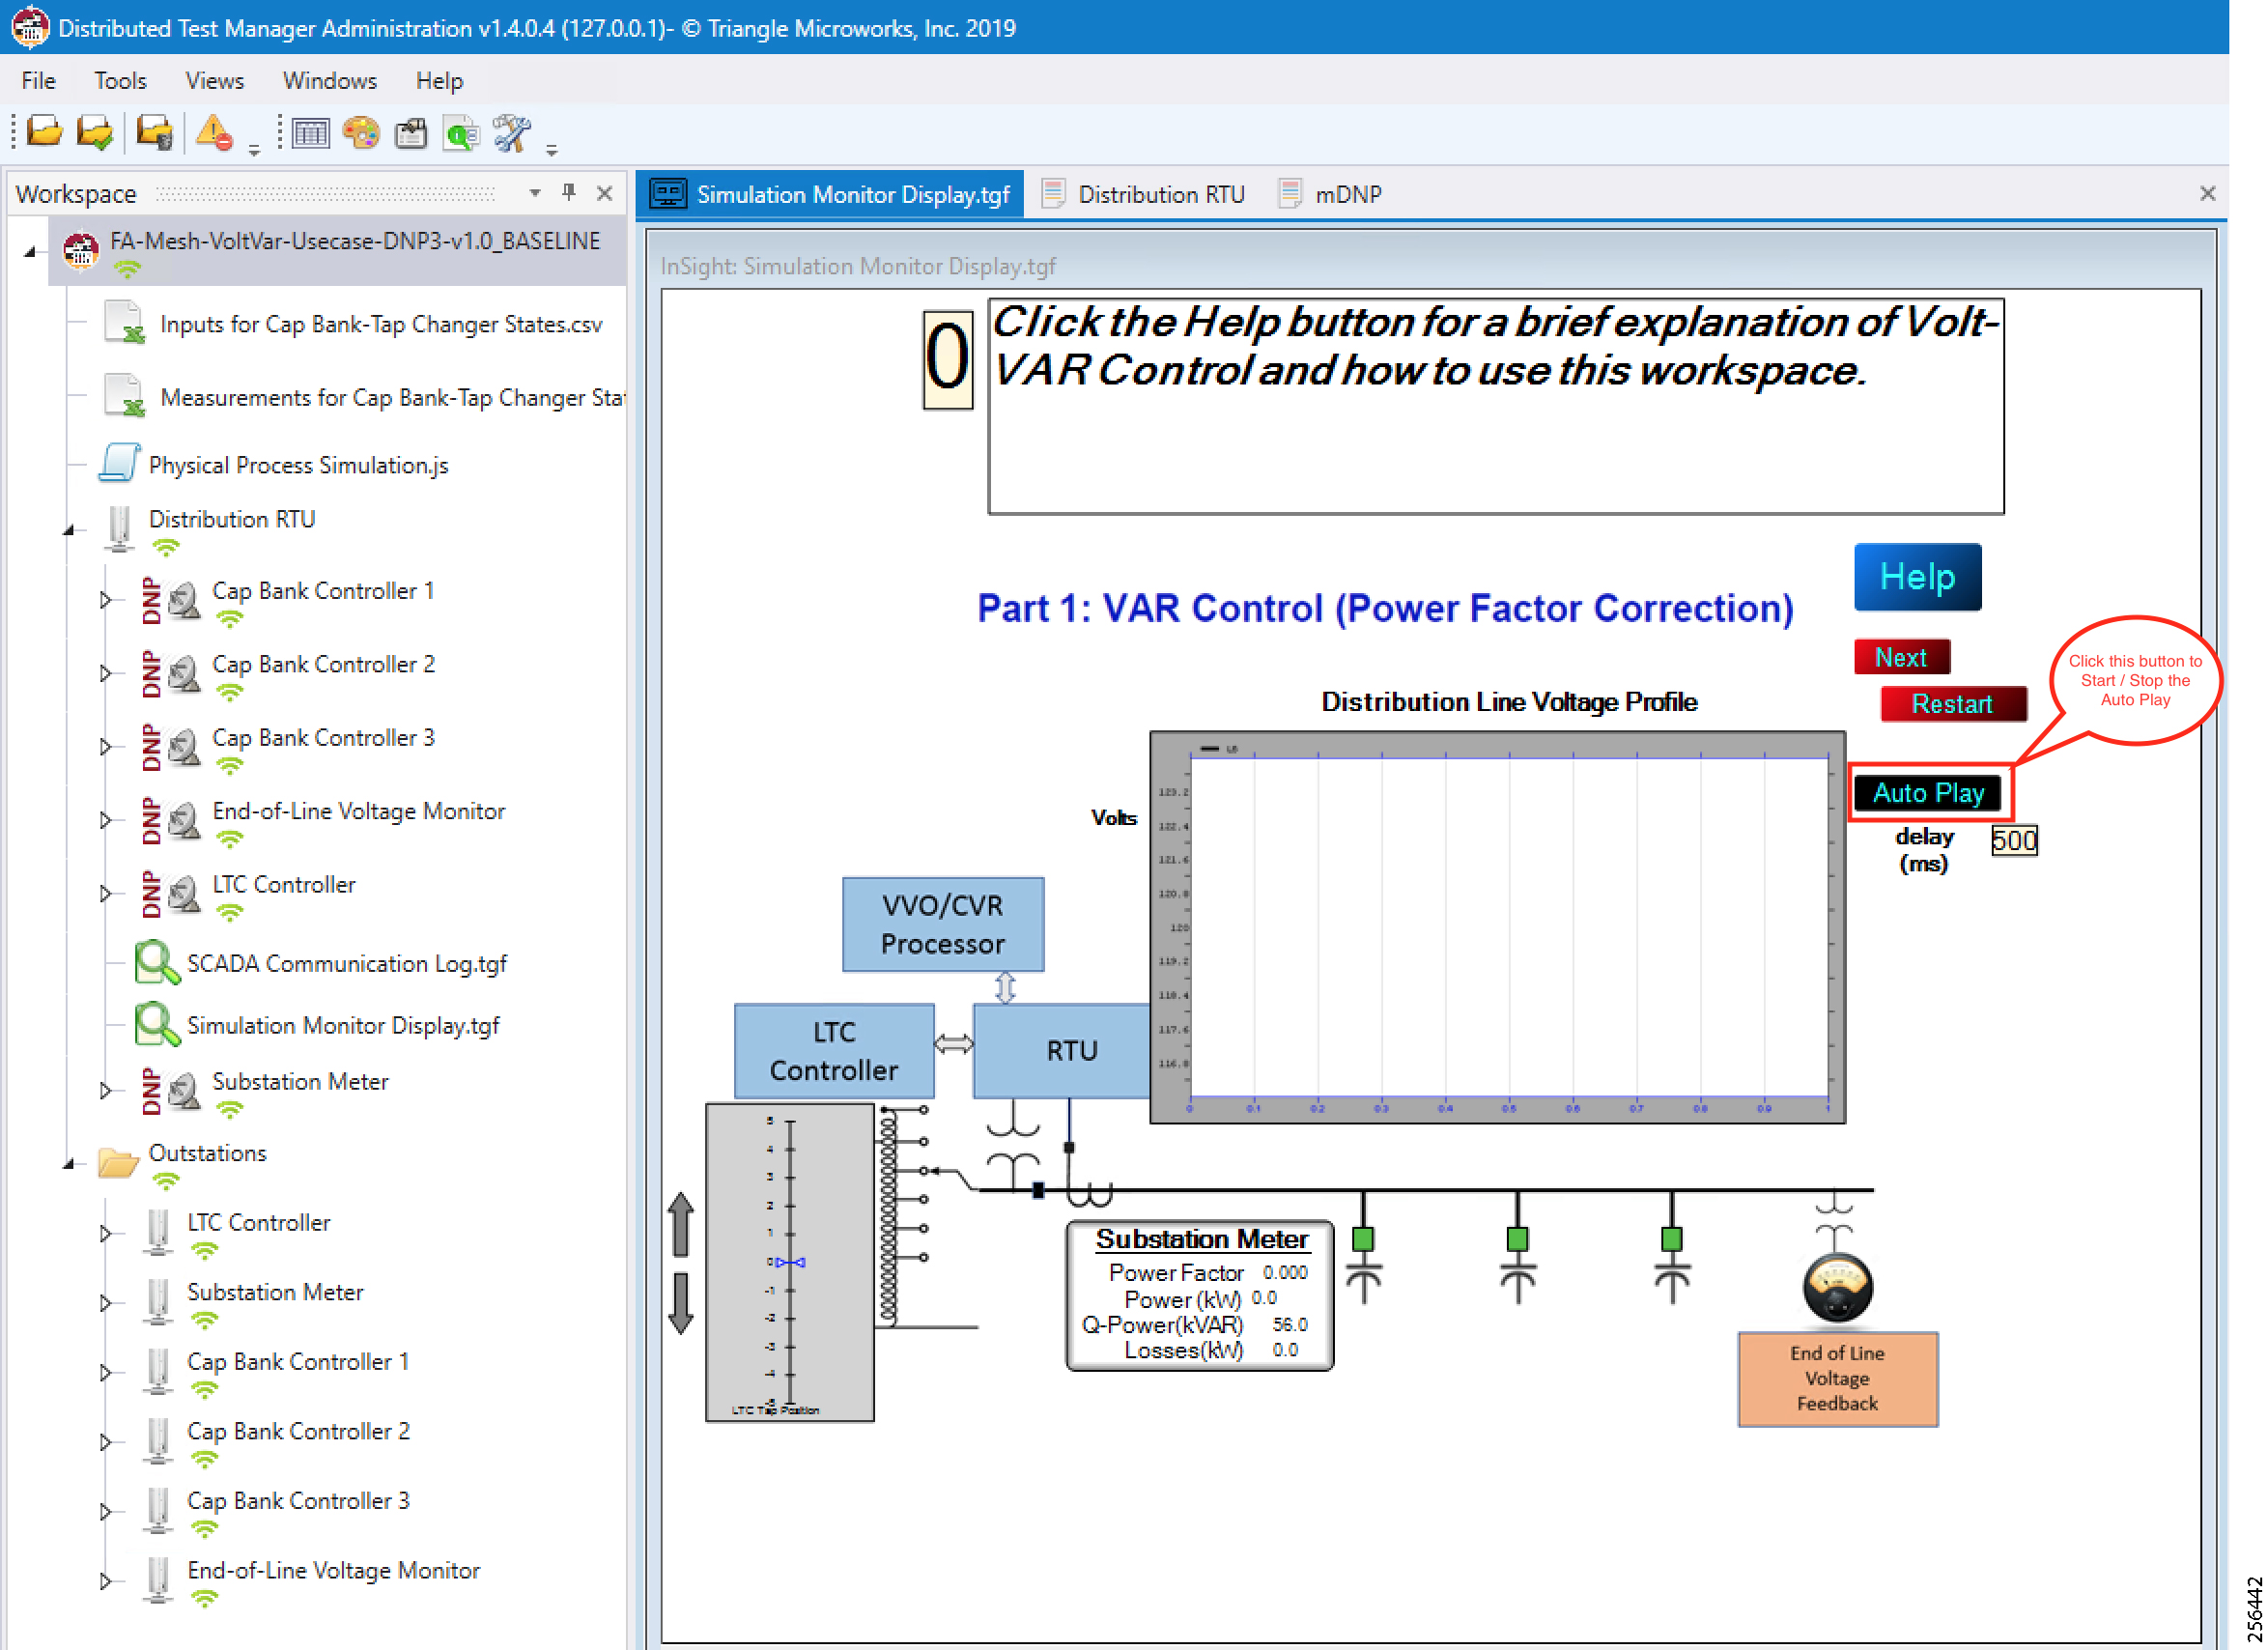Click the red Restart button
Viewport: 2268px width, 1650px height.
[x=1953, y=703]
